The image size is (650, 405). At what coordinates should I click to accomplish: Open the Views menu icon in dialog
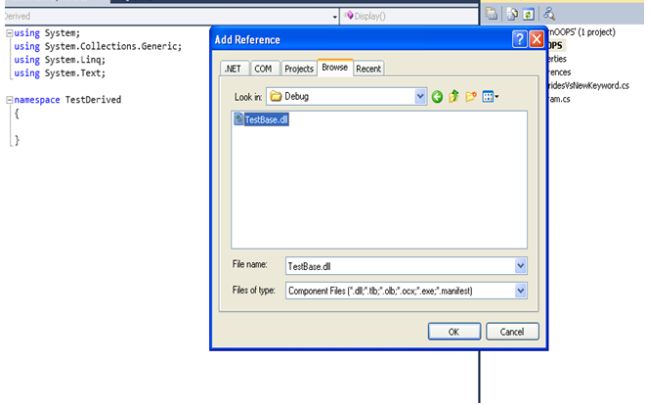pos(490,97)
